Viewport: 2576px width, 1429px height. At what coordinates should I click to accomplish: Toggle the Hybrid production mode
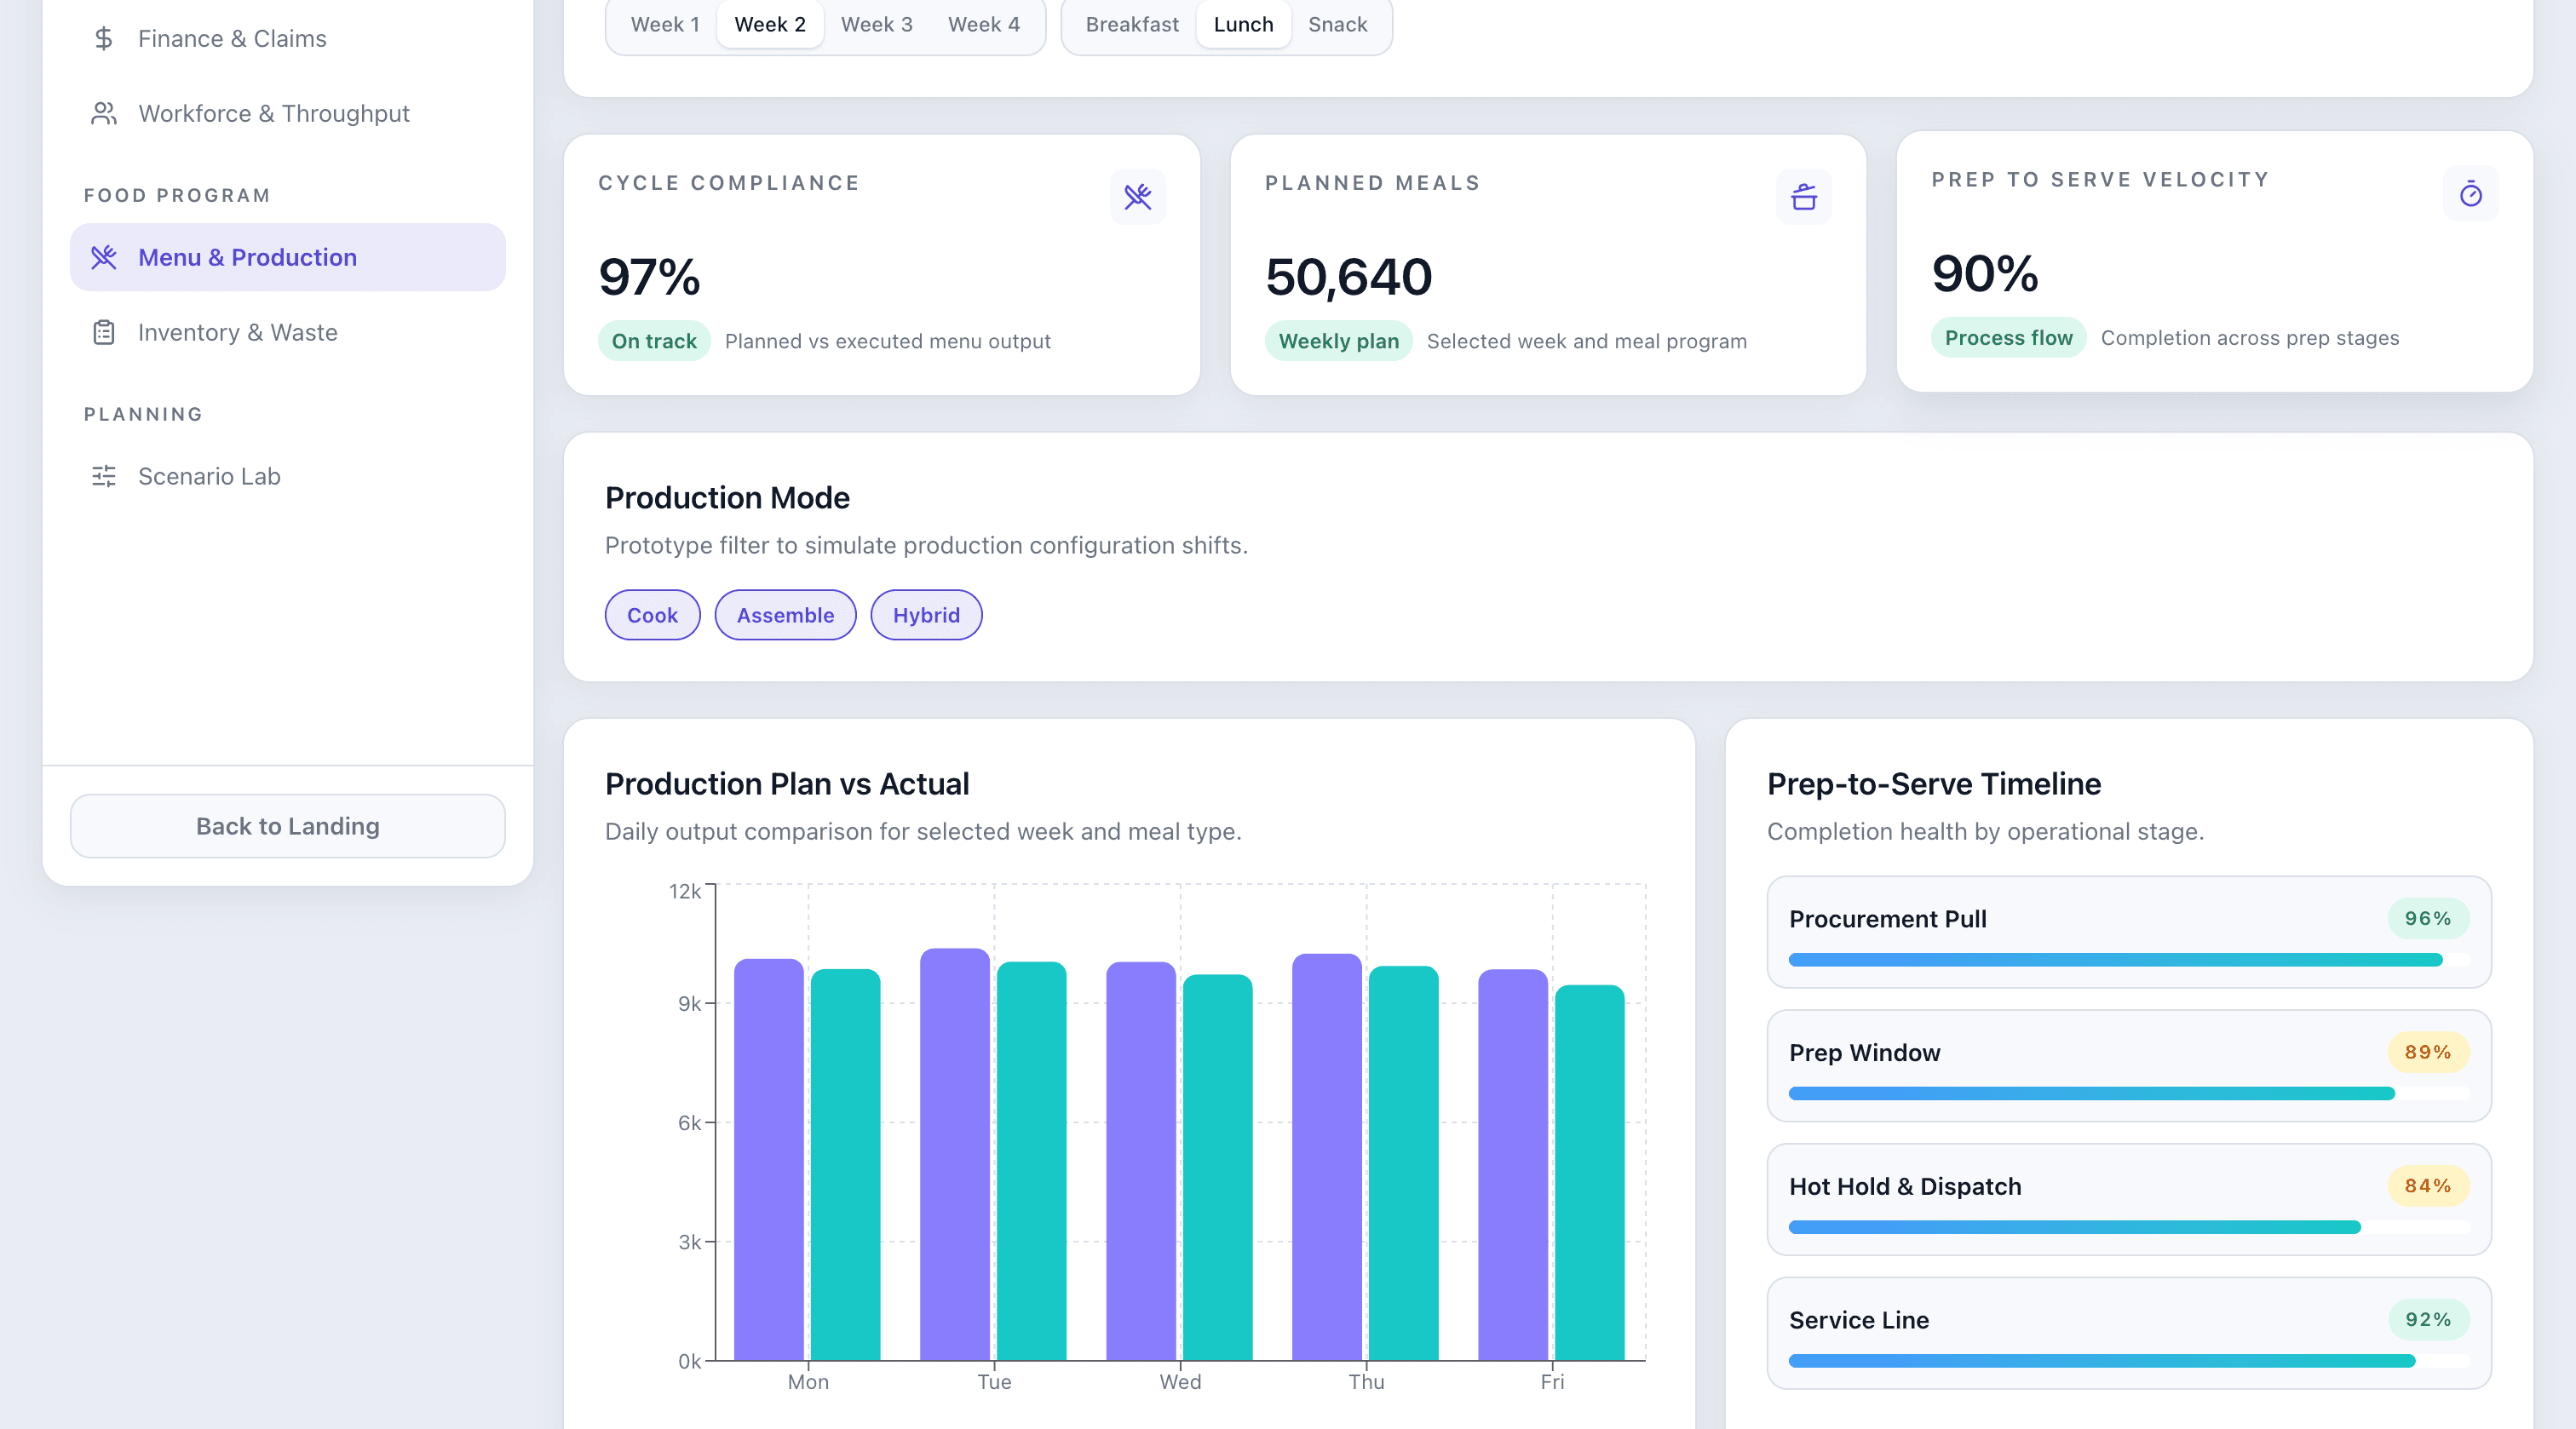[925, 614]
